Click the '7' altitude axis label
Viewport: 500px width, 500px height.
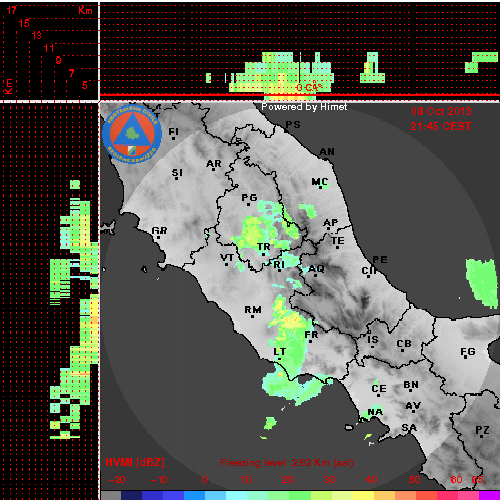coord(71,73)
